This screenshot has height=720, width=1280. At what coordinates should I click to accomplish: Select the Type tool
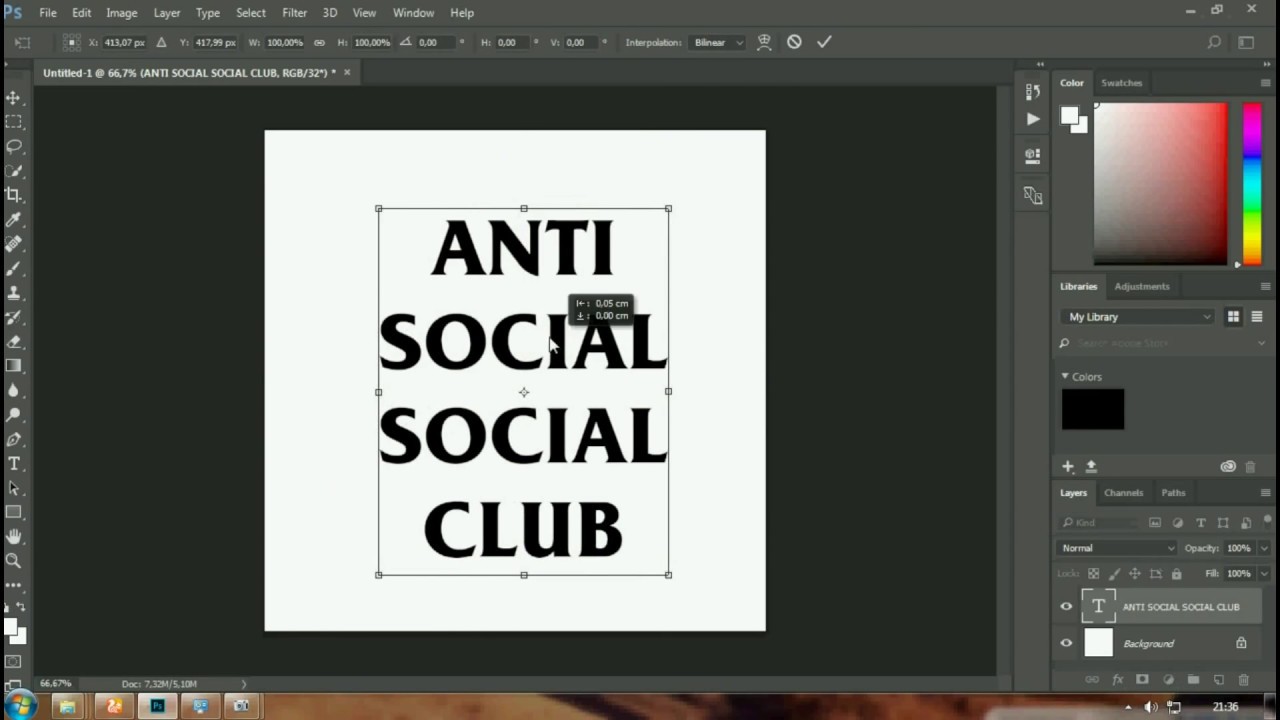coord(14,463)
